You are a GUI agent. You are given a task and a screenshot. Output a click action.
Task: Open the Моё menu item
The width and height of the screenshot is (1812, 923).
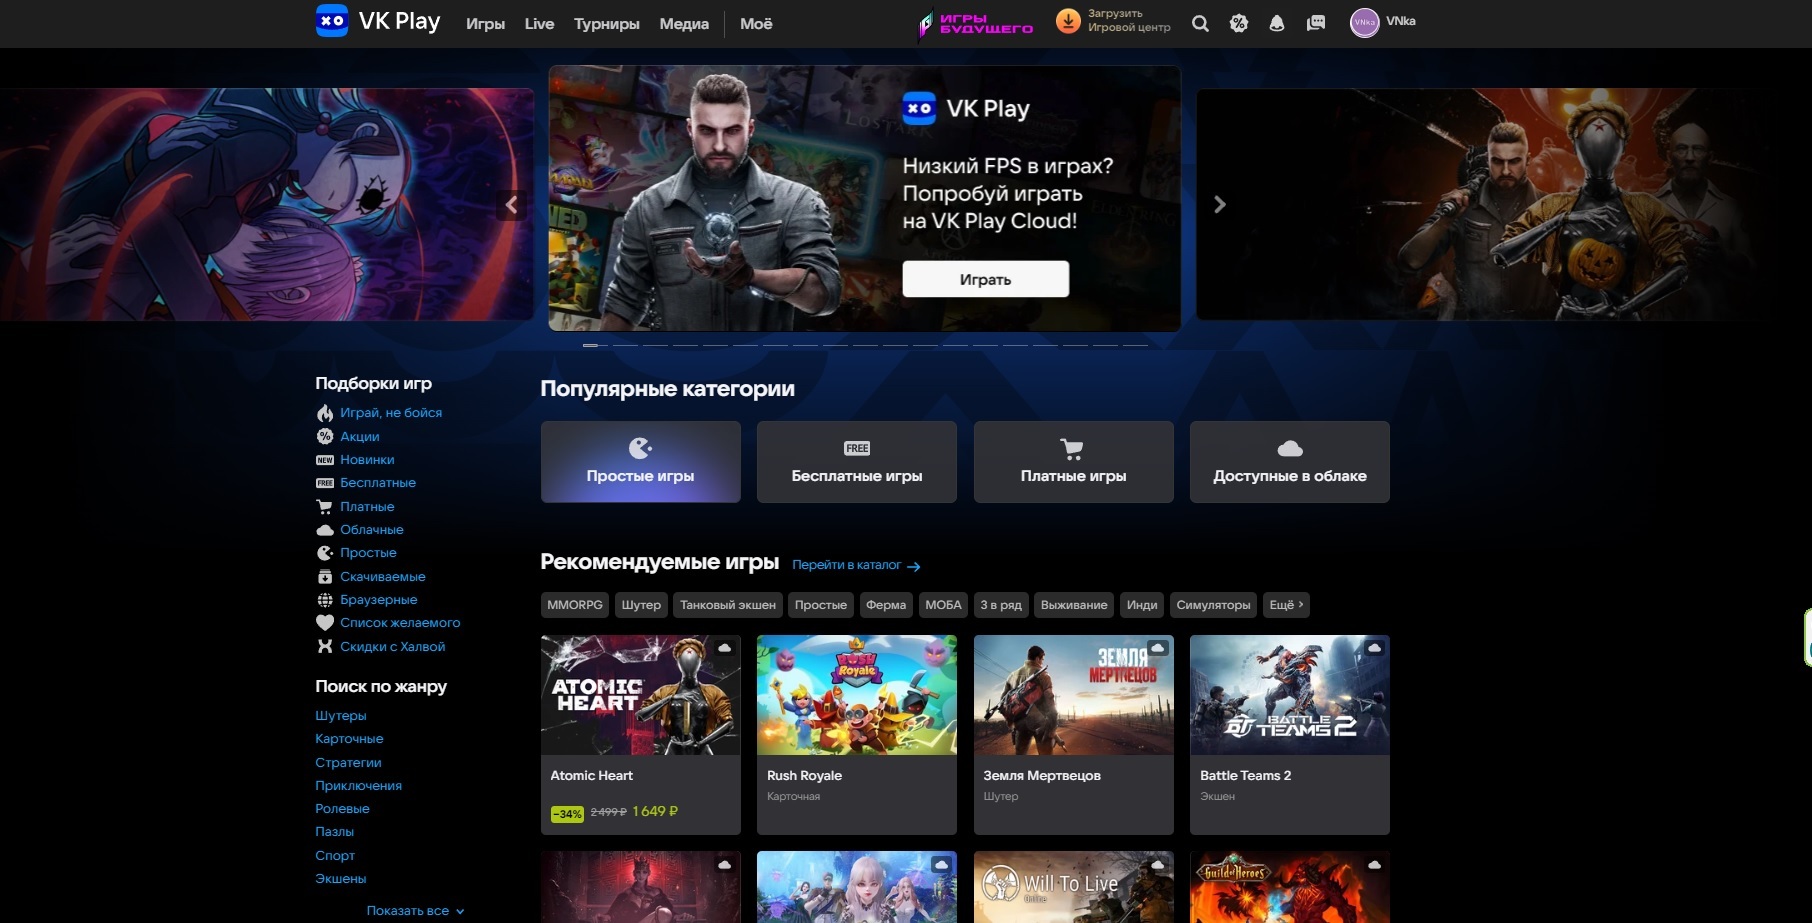pyautogui.click(x=756, y=24)
